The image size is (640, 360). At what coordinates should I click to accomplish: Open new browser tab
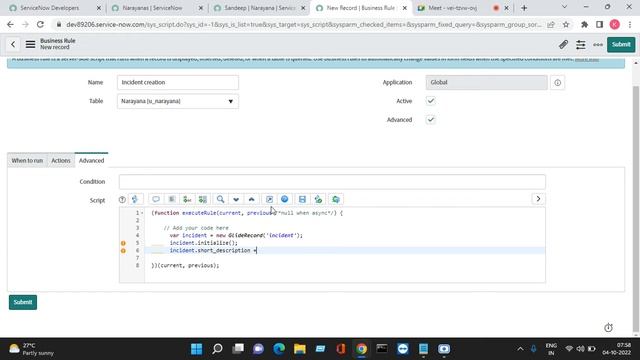(524, 8)
